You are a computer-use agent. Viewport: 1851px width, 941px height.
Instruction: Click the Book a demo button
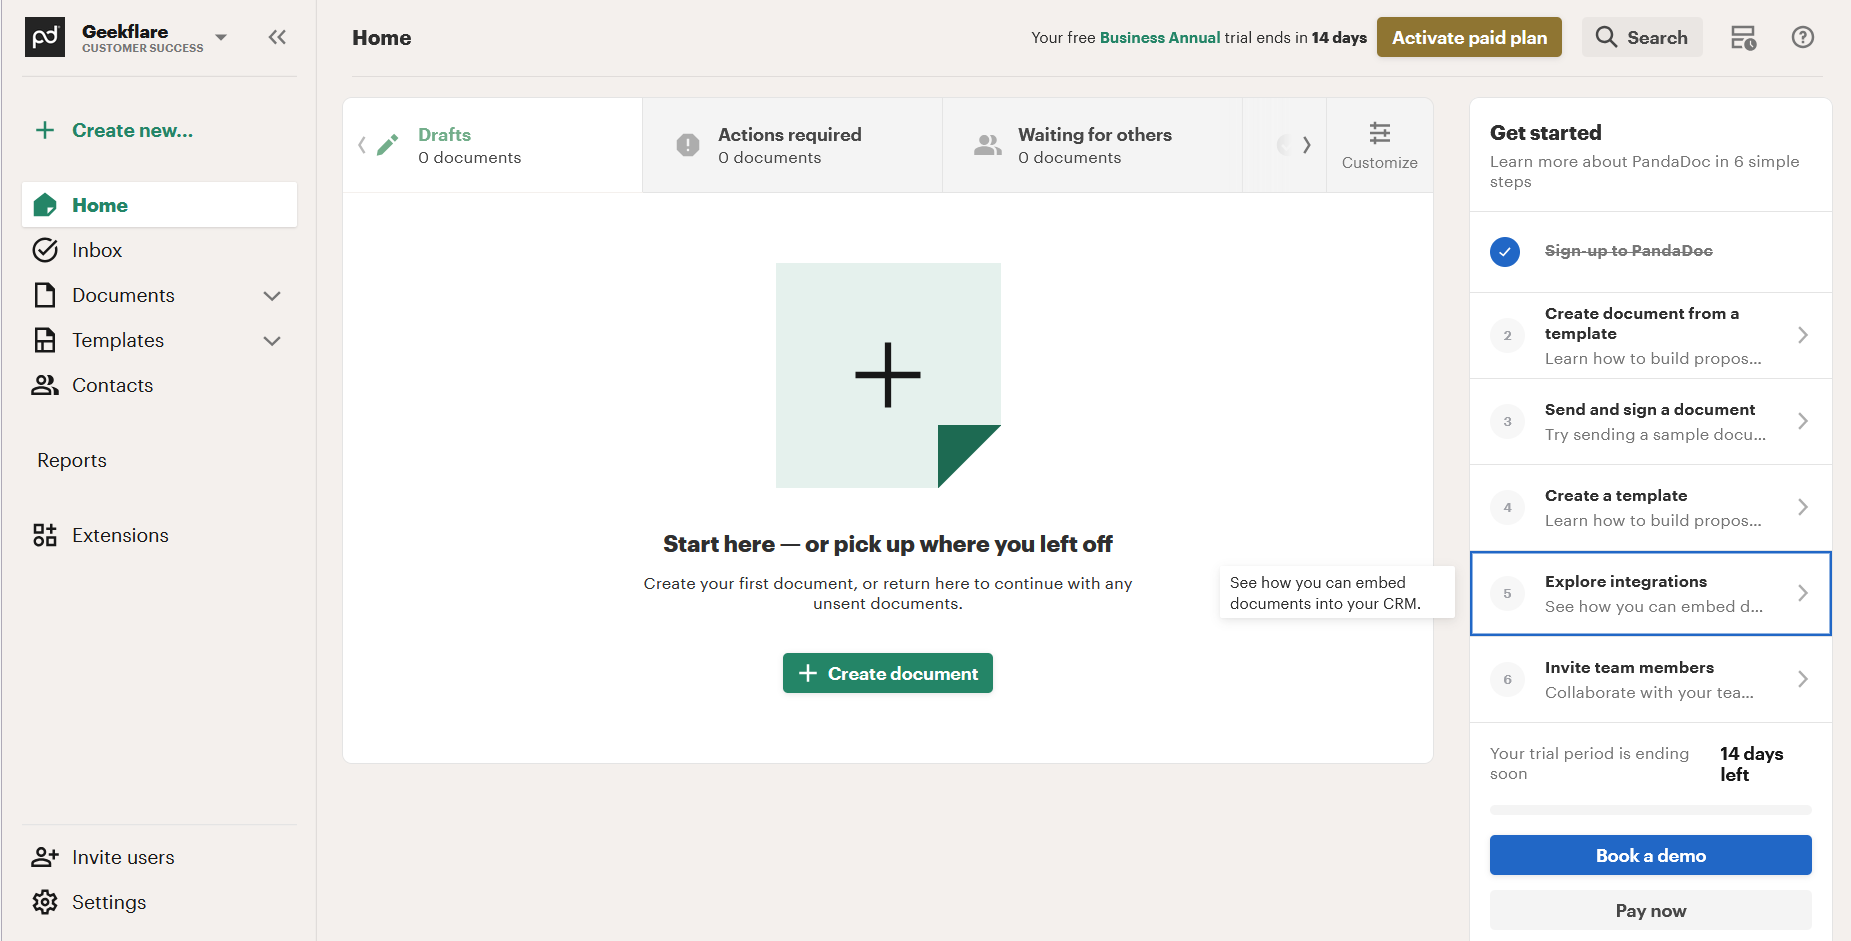[x=1651, y=855]
